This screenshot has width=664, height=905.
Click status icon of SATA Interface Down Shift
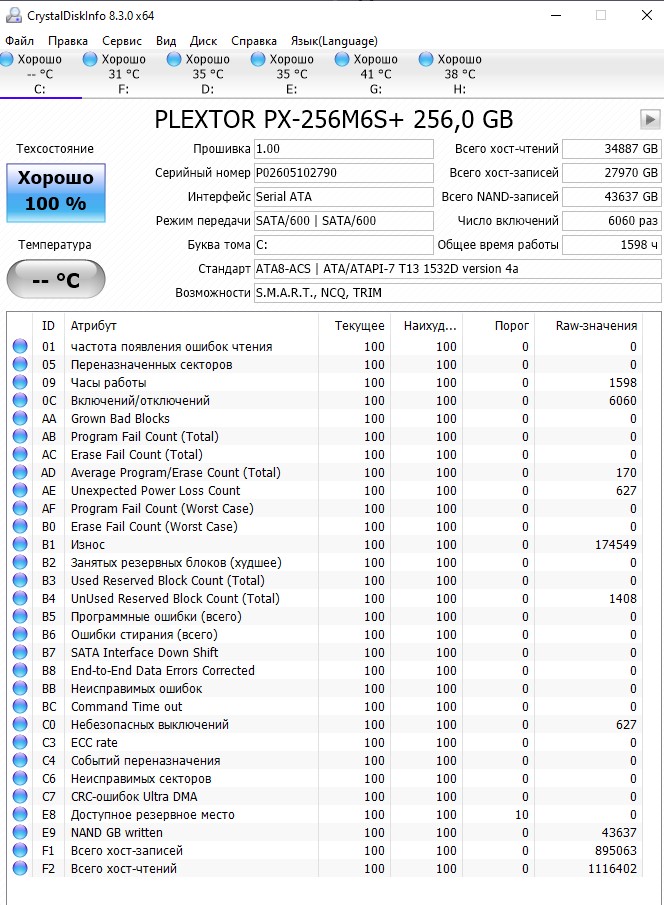point(20,652)
